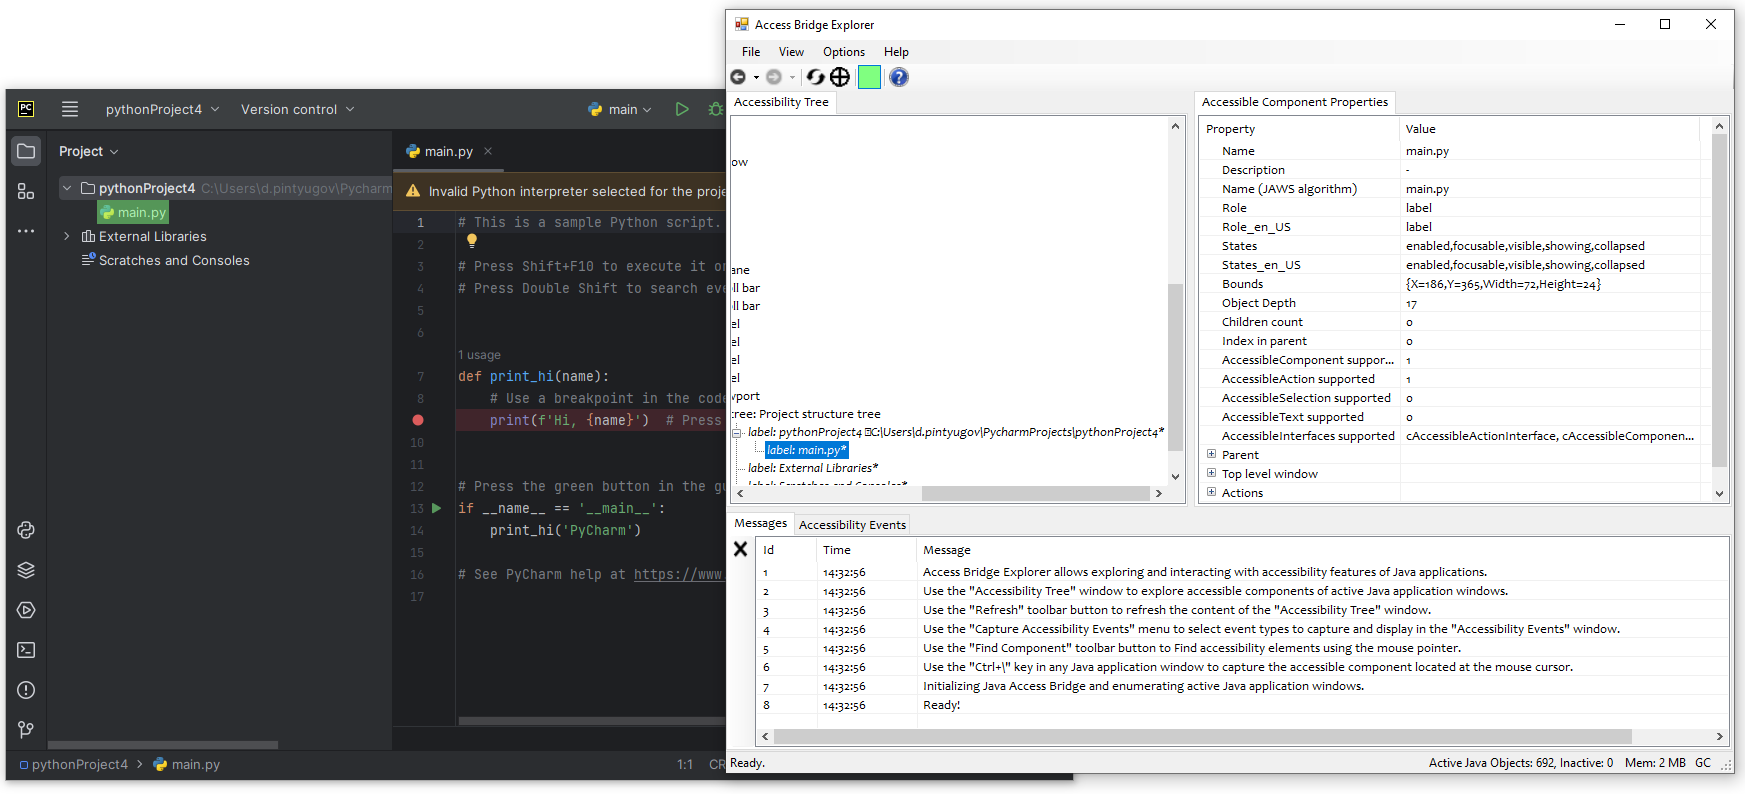
Task: Open the Version control dropdown
Action: click(x=298, y=109)
